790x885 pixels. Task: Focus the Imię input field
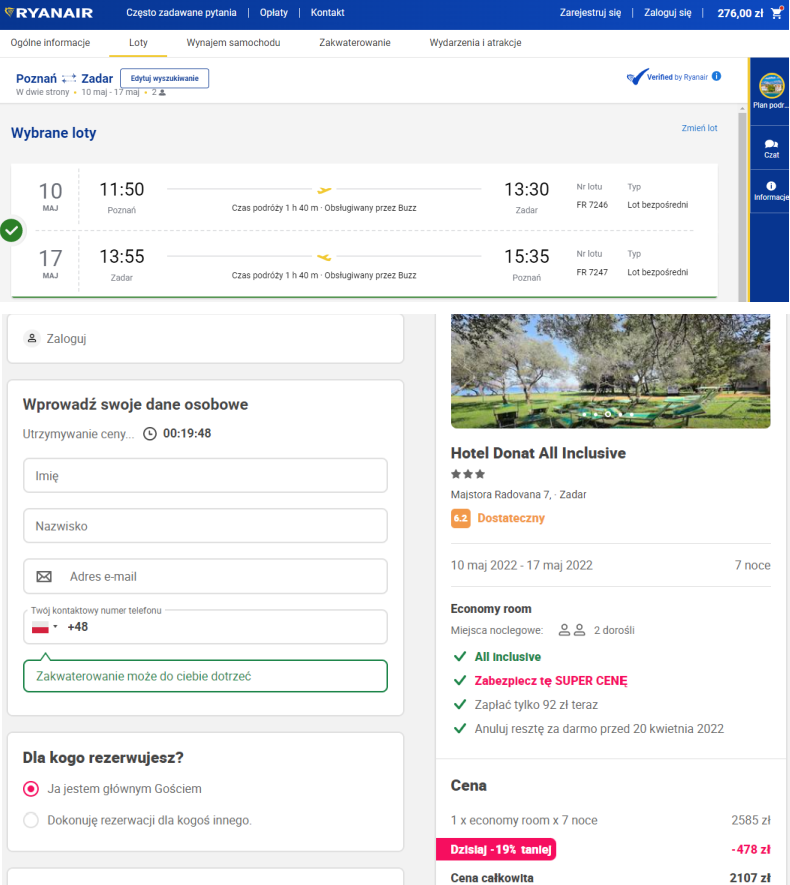[205, 476]
